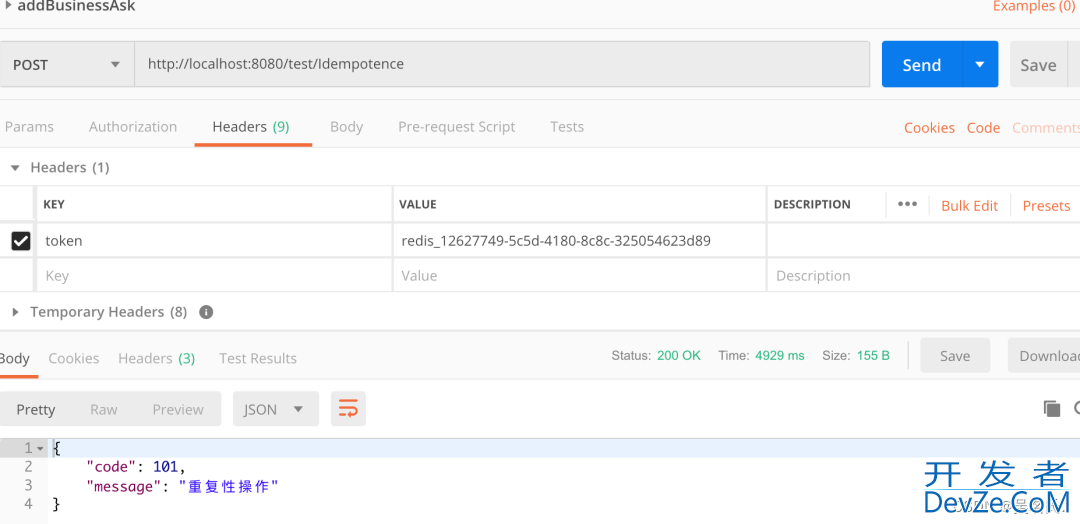Click the 155 B size value

(x=873, y=355)
